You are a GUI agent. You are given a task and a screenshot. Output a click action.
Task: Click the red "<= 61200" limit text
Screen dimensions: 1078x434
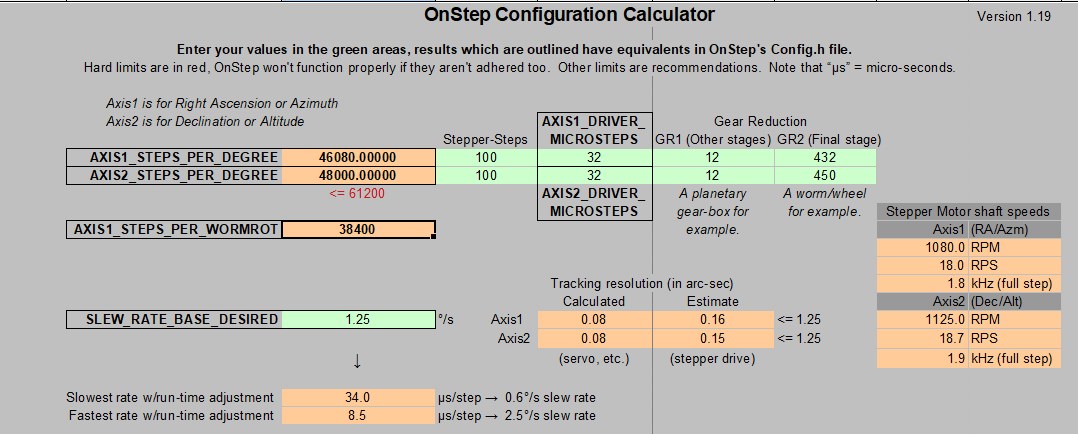[357, 194]
